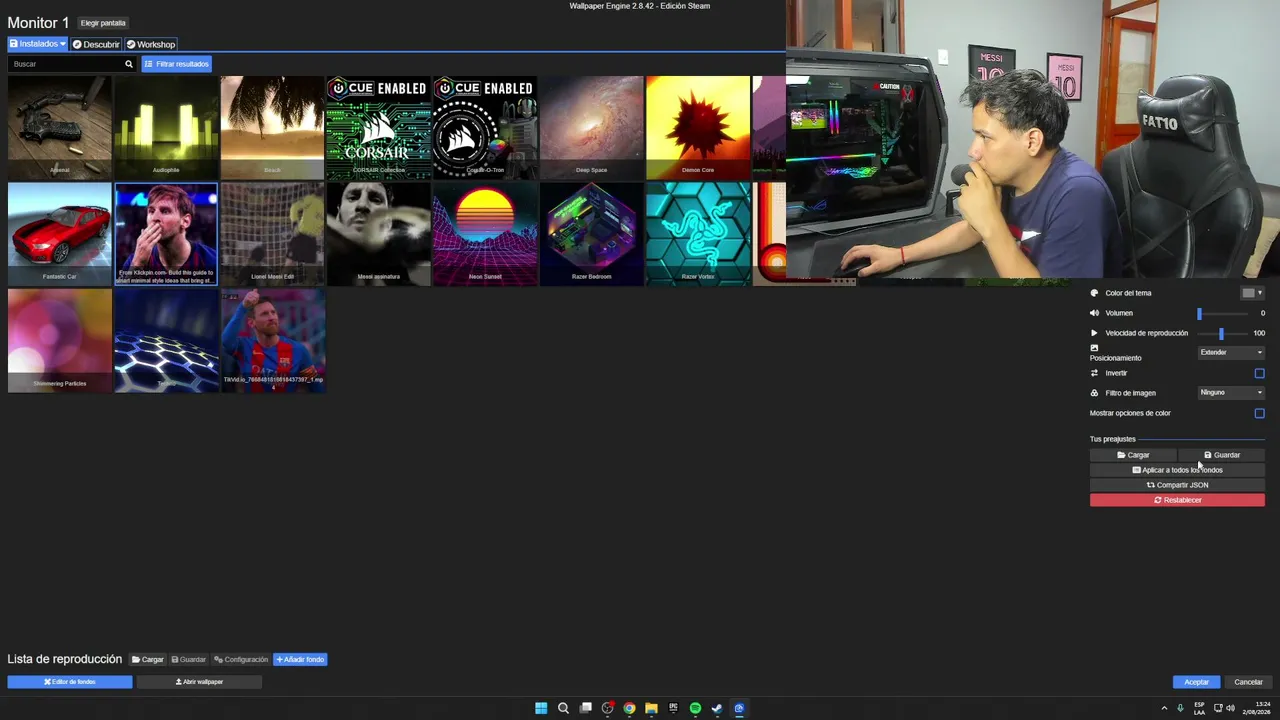
Task: Open playlist Configuración
Action: 241,660
